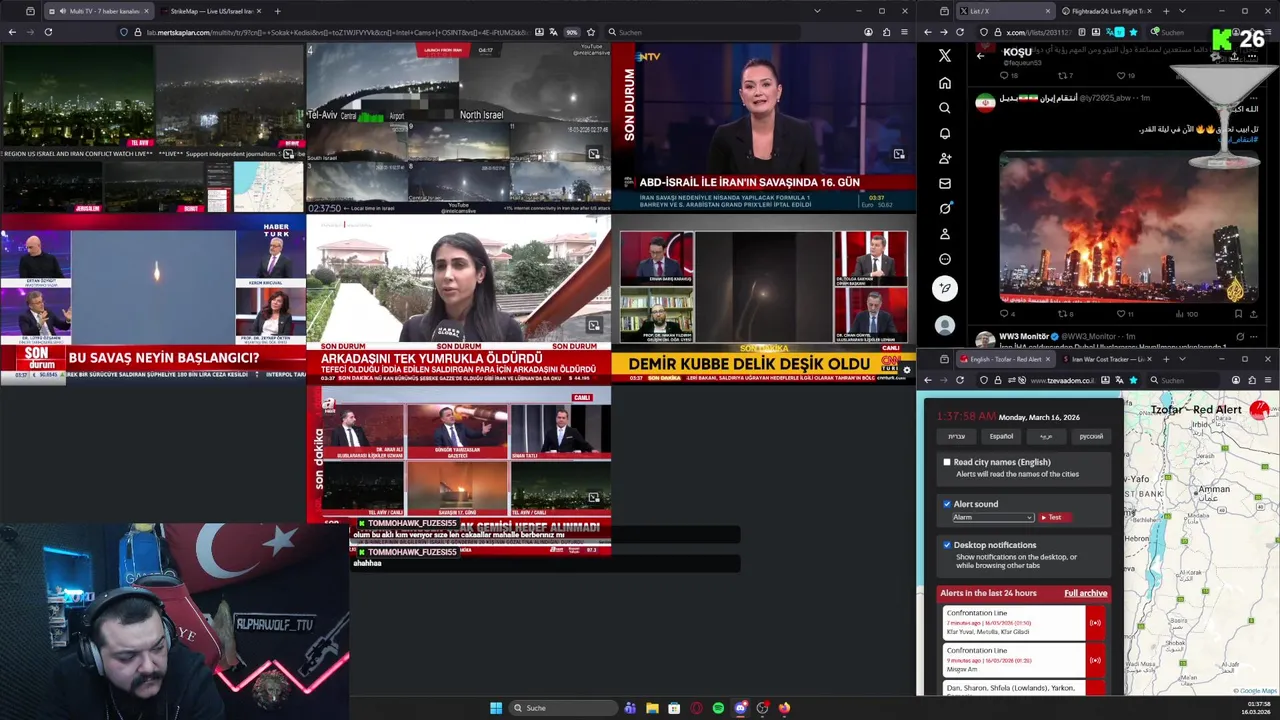Viewport: 1280px width, 720px height.
Task: Trigger siren icon for Kfar Yuval alert
Action: click(1095, 623)
